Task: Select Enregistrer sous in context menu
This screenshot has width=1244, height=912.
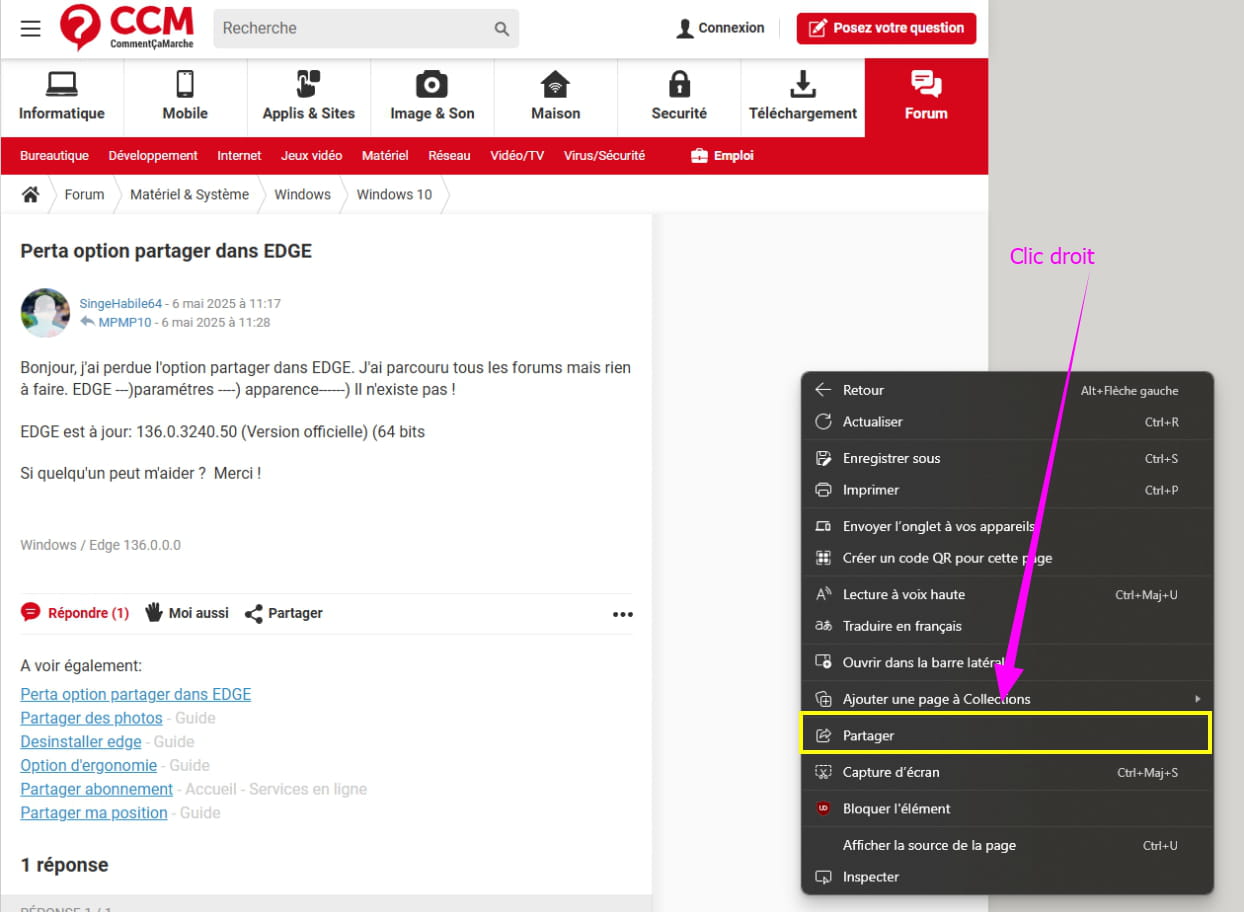Action: pos(1007,458)
